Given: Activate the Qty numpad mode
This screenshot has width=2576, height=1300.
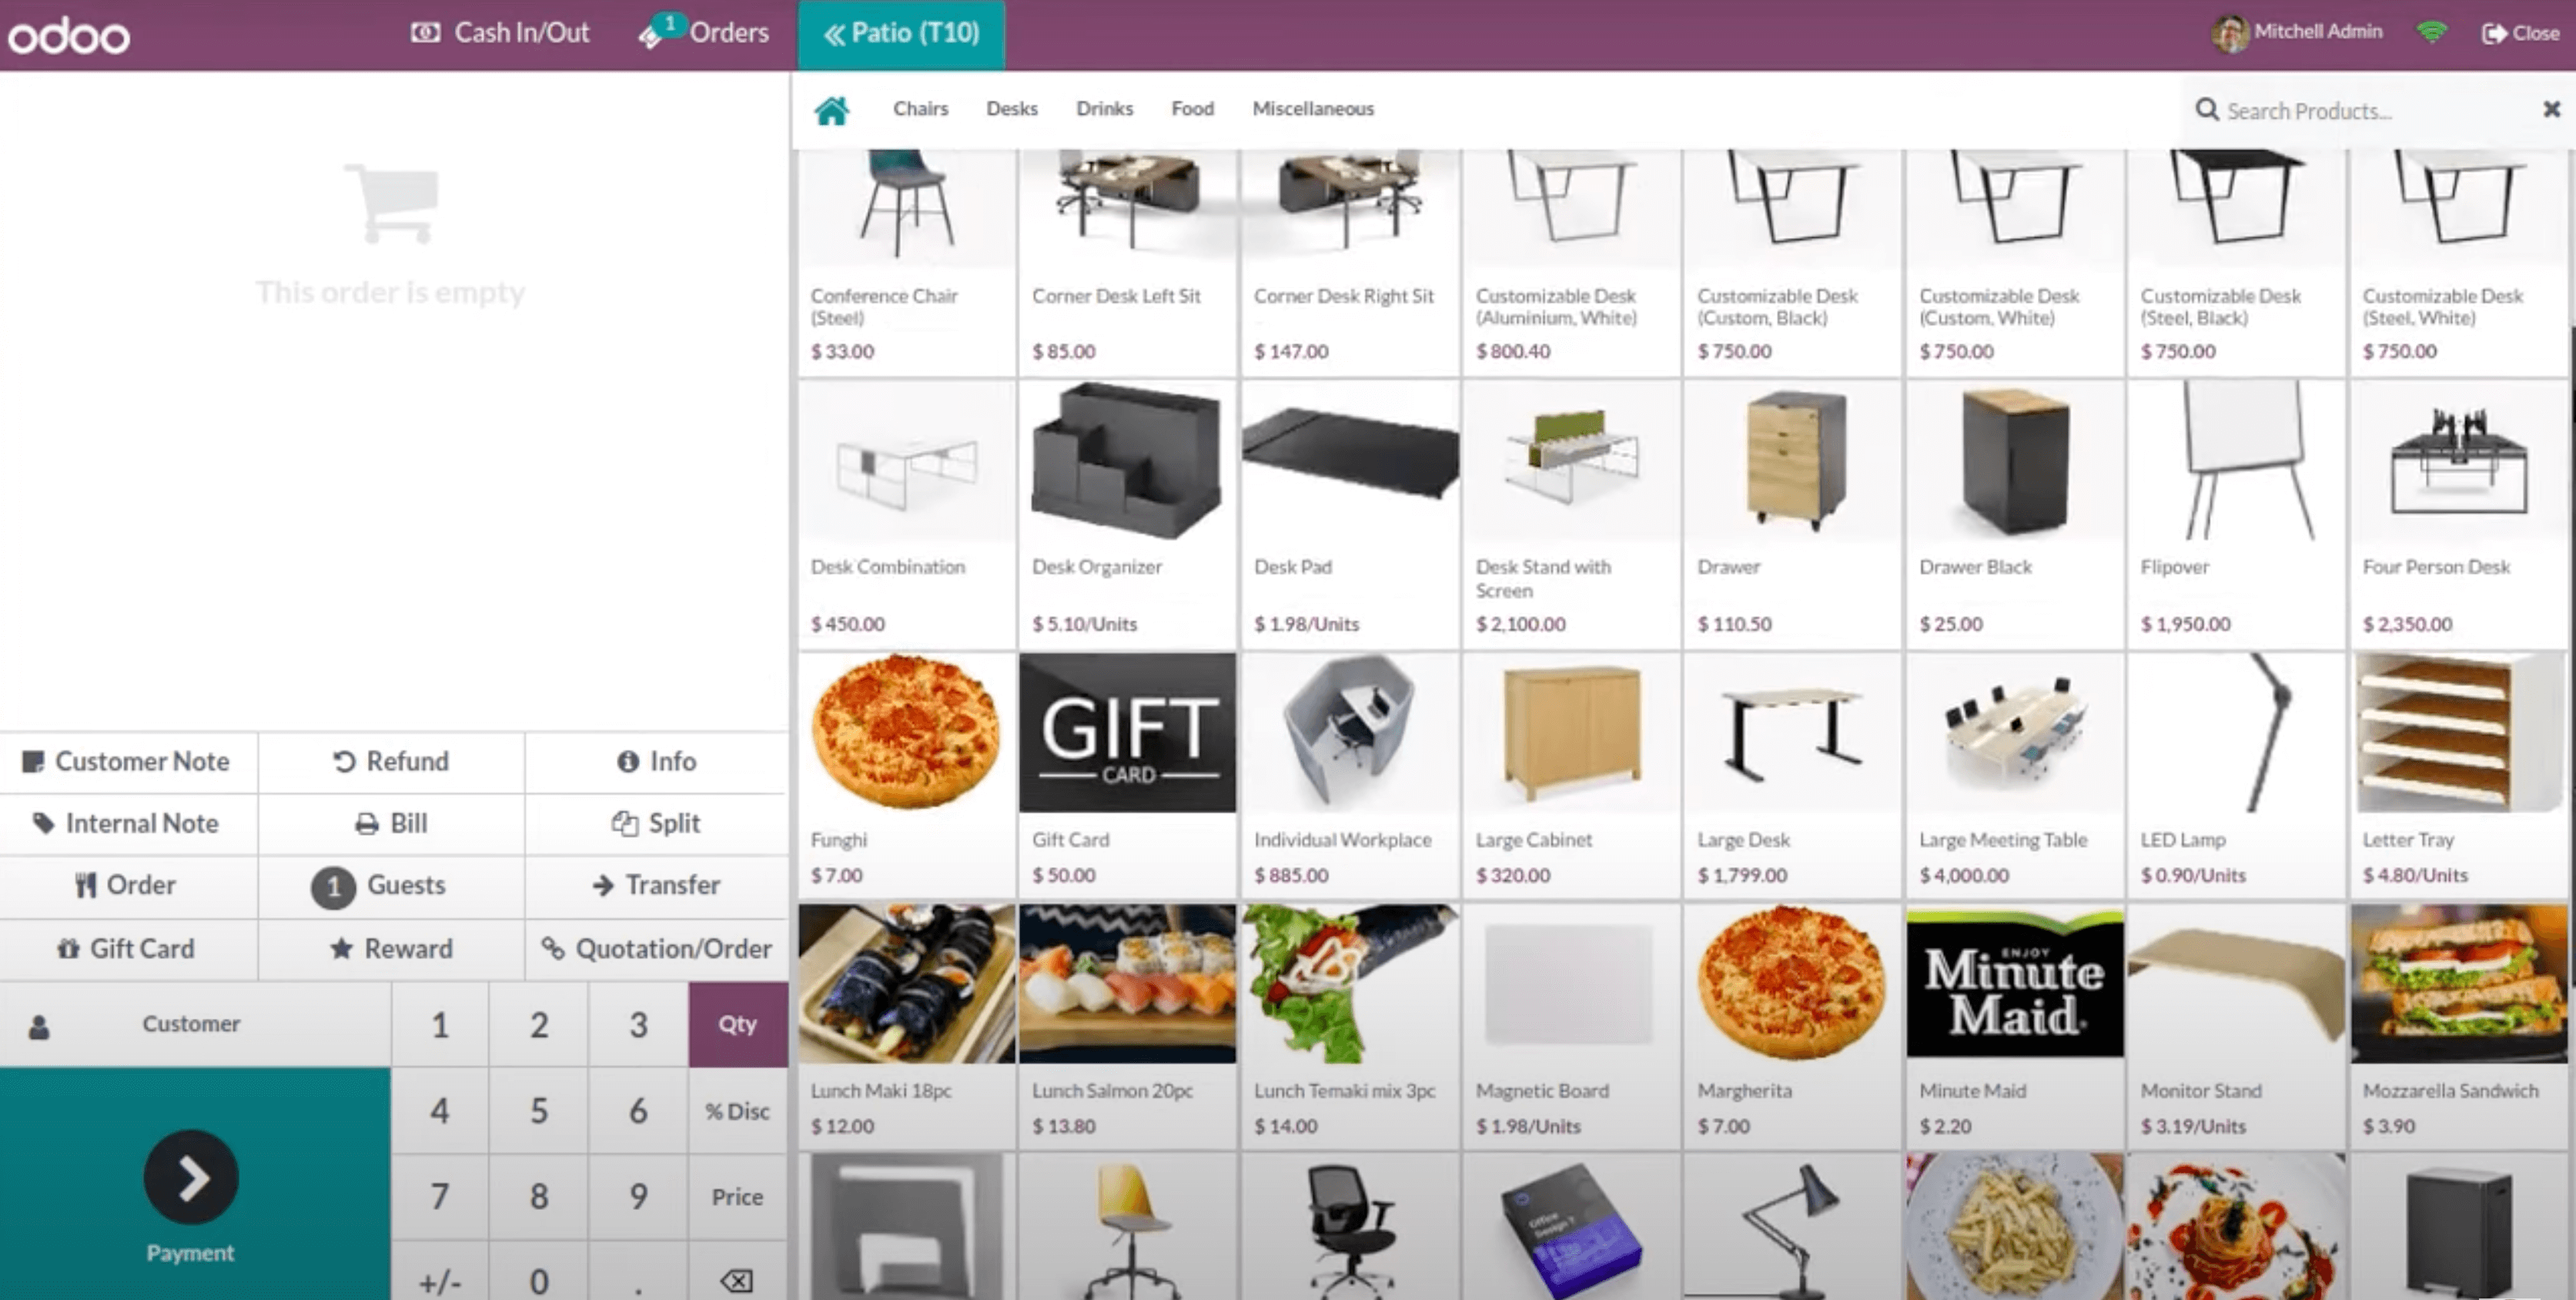Looking at the screenshot, I should pos(737,1024).
